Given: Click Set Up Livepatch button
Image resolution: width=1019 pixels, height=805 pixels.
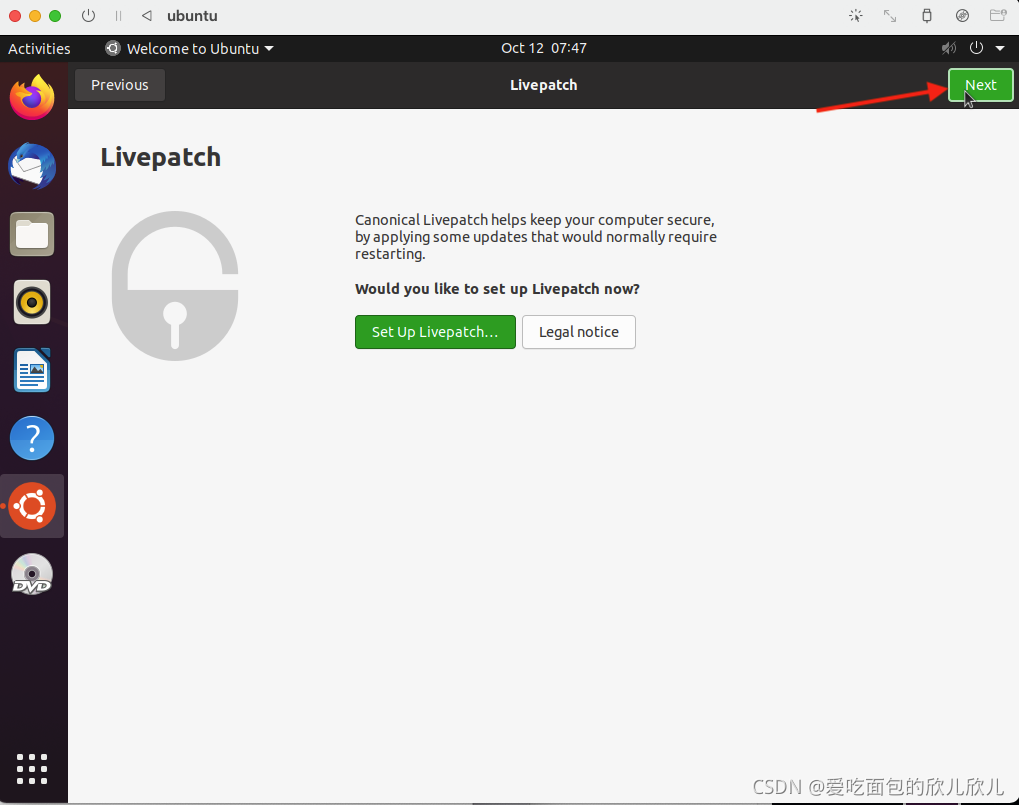Looking at the screenshot, I should 435,332.
